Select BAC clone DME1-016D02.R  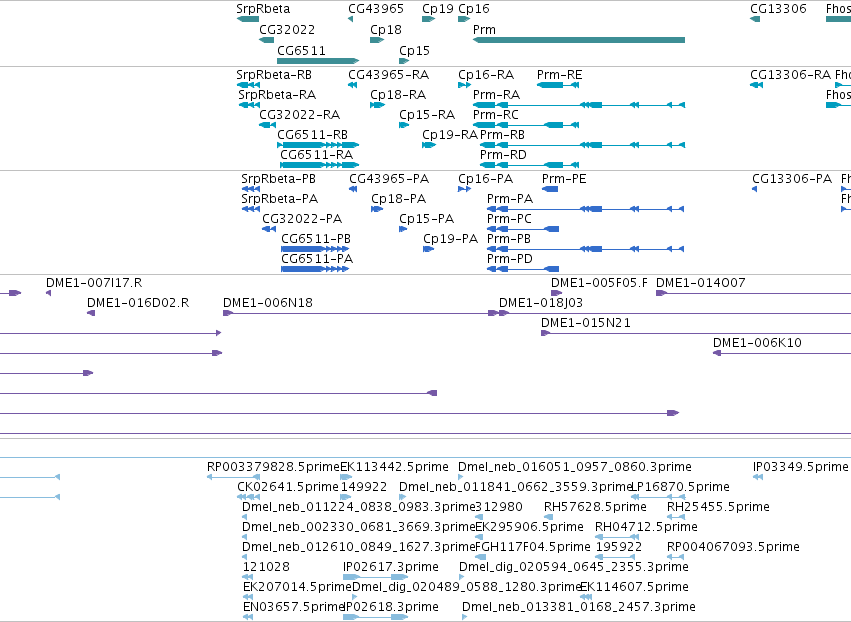click(x=138, y=303)
